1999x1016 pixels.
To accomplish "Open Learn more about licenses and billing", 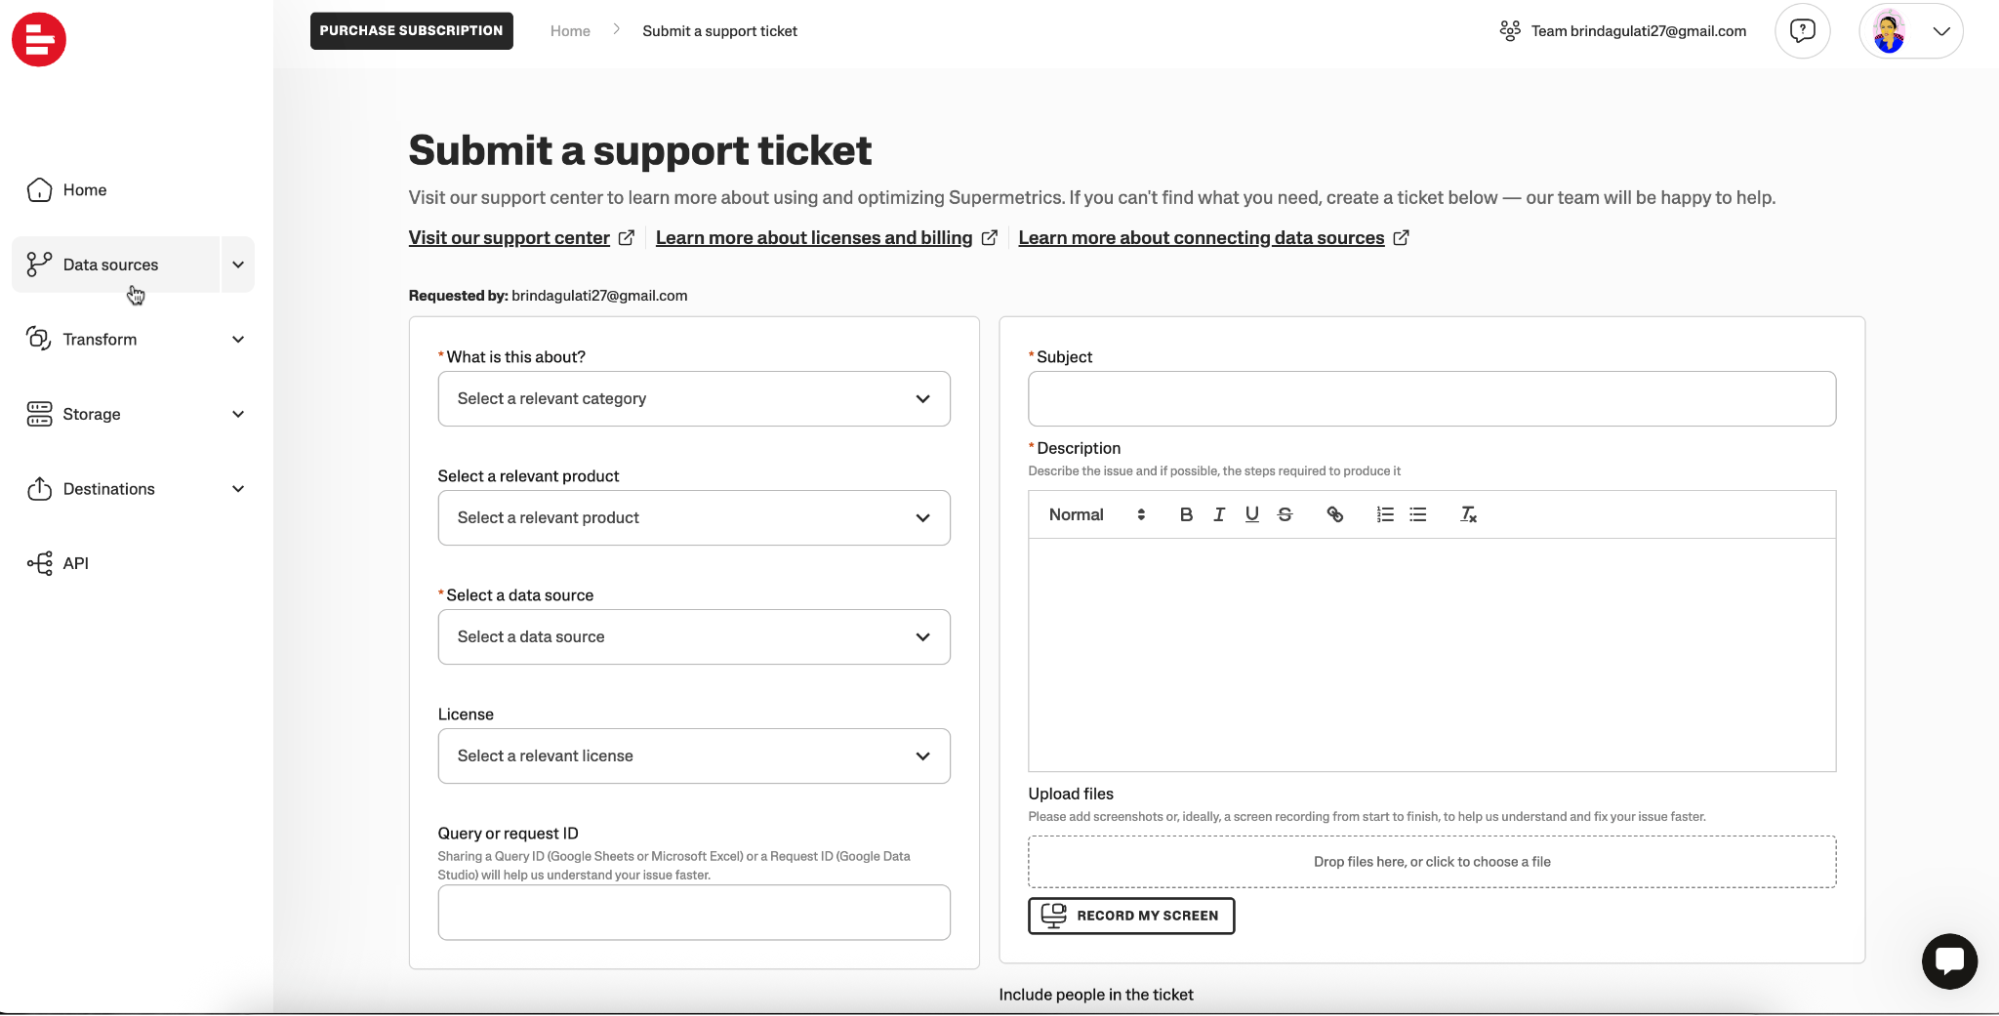I will coord(814,238).
